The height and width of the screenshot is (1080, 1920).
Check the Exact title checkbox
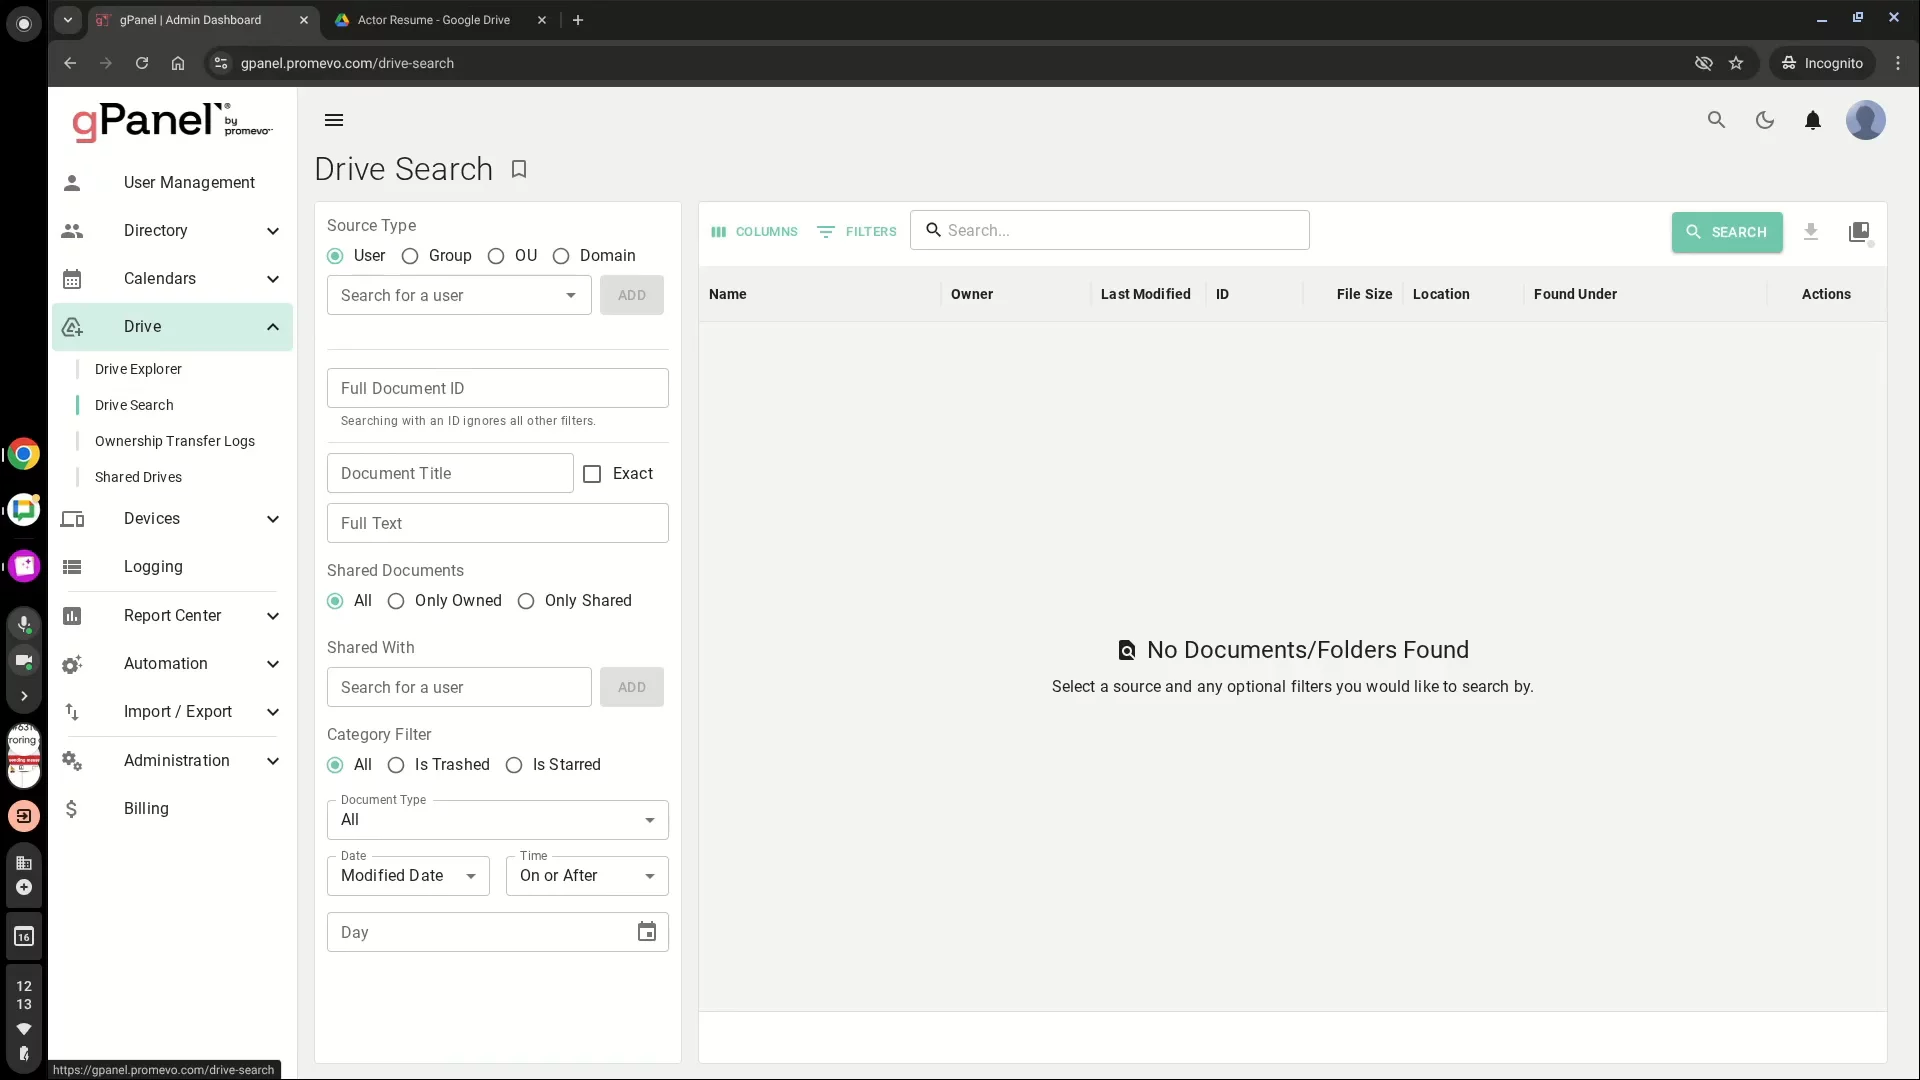tap(592, 474)
